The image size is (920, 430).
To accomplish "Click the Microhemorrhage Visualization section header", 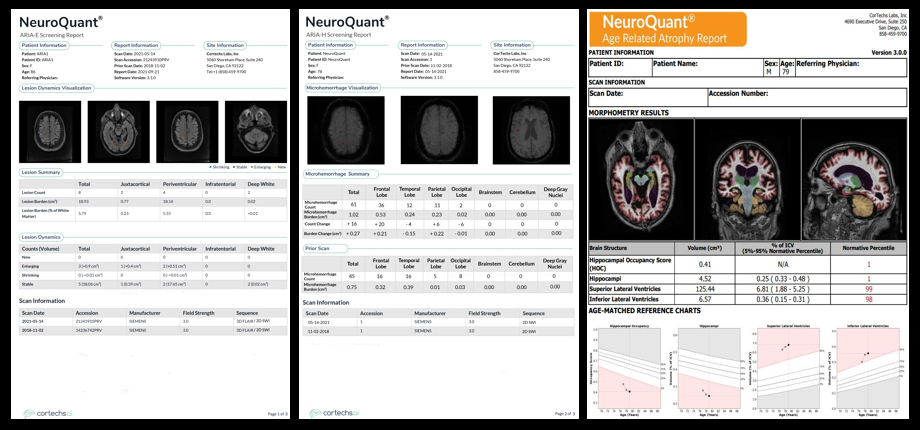I will coord(343,88).
